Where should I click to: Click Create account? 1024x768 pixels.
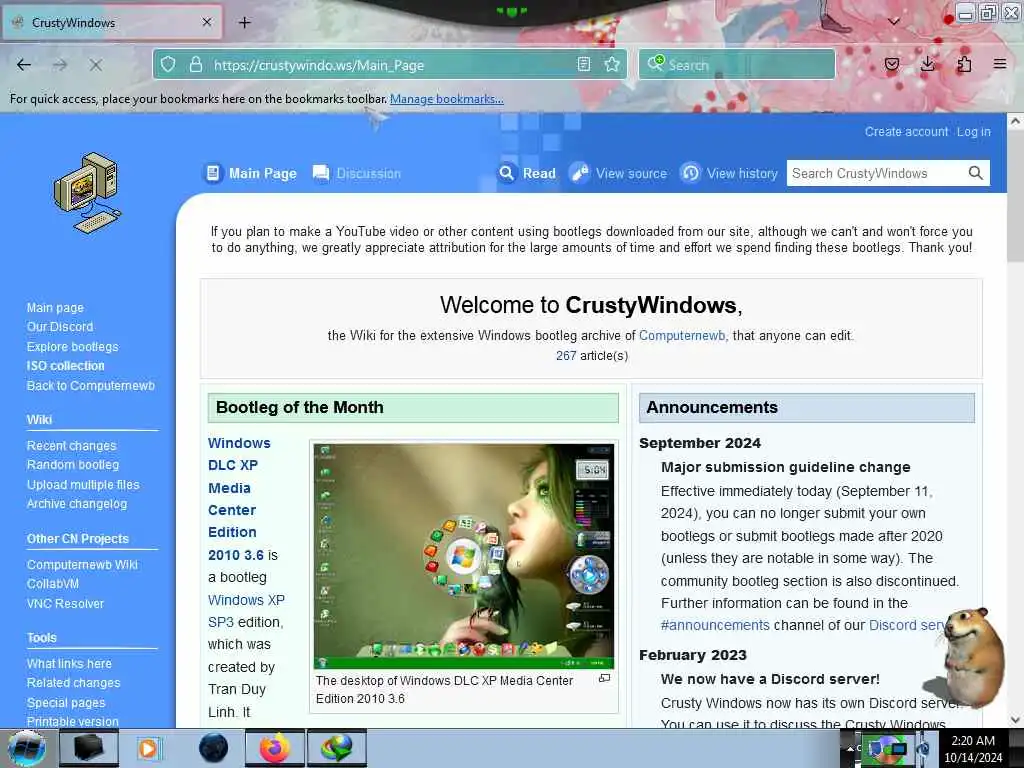tap(906, 132)
